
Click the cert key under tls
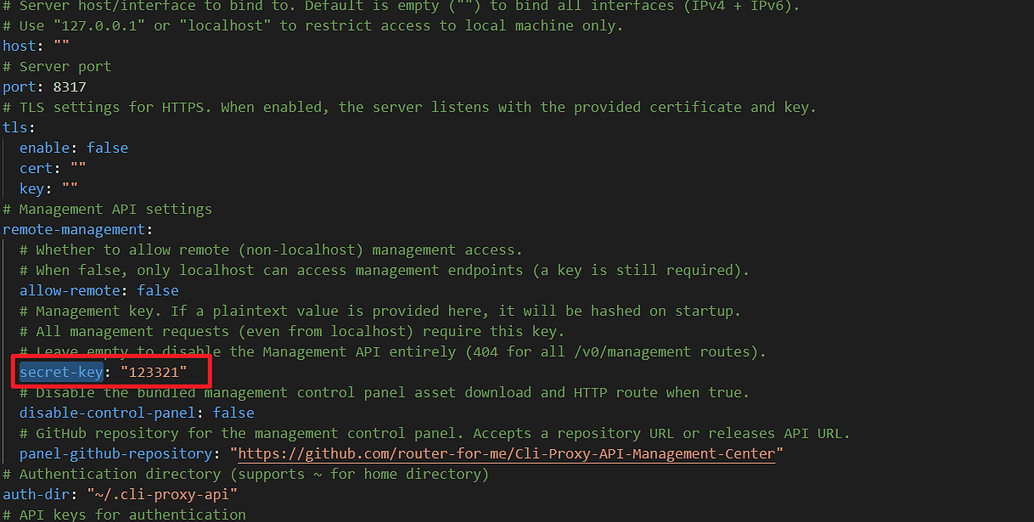(36, 168)
